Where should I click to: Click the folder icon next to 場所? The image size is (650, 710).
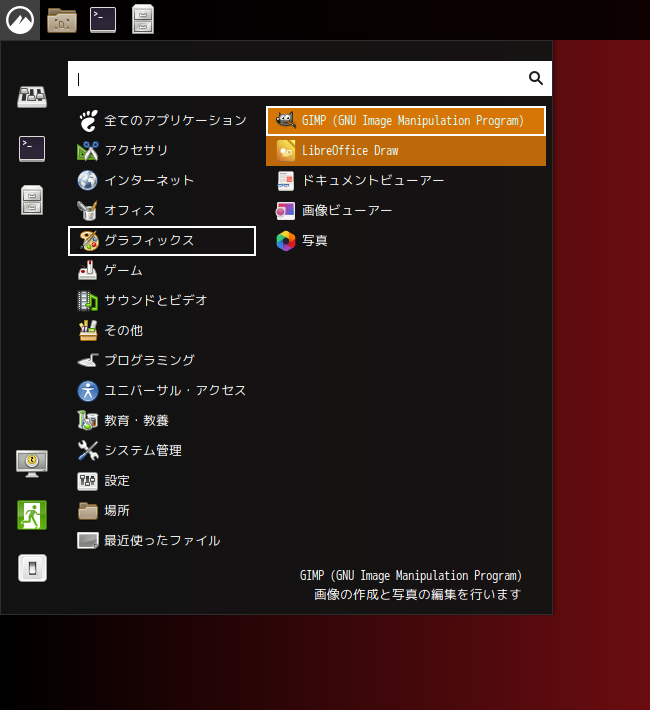pyautogui.click(x=88, y=511)
